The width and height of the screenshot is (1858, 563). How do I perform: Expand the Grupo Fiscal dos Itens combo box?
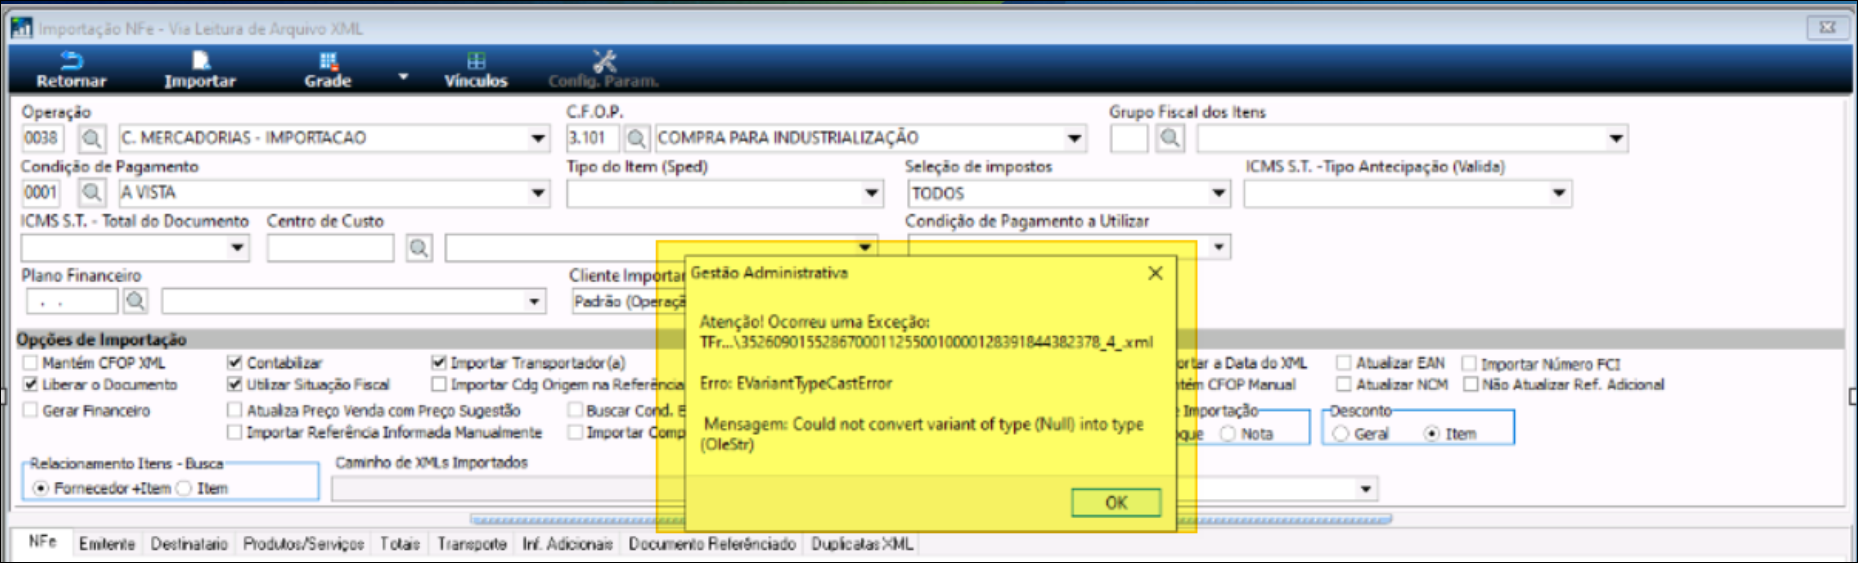[x=1616, y=138]
